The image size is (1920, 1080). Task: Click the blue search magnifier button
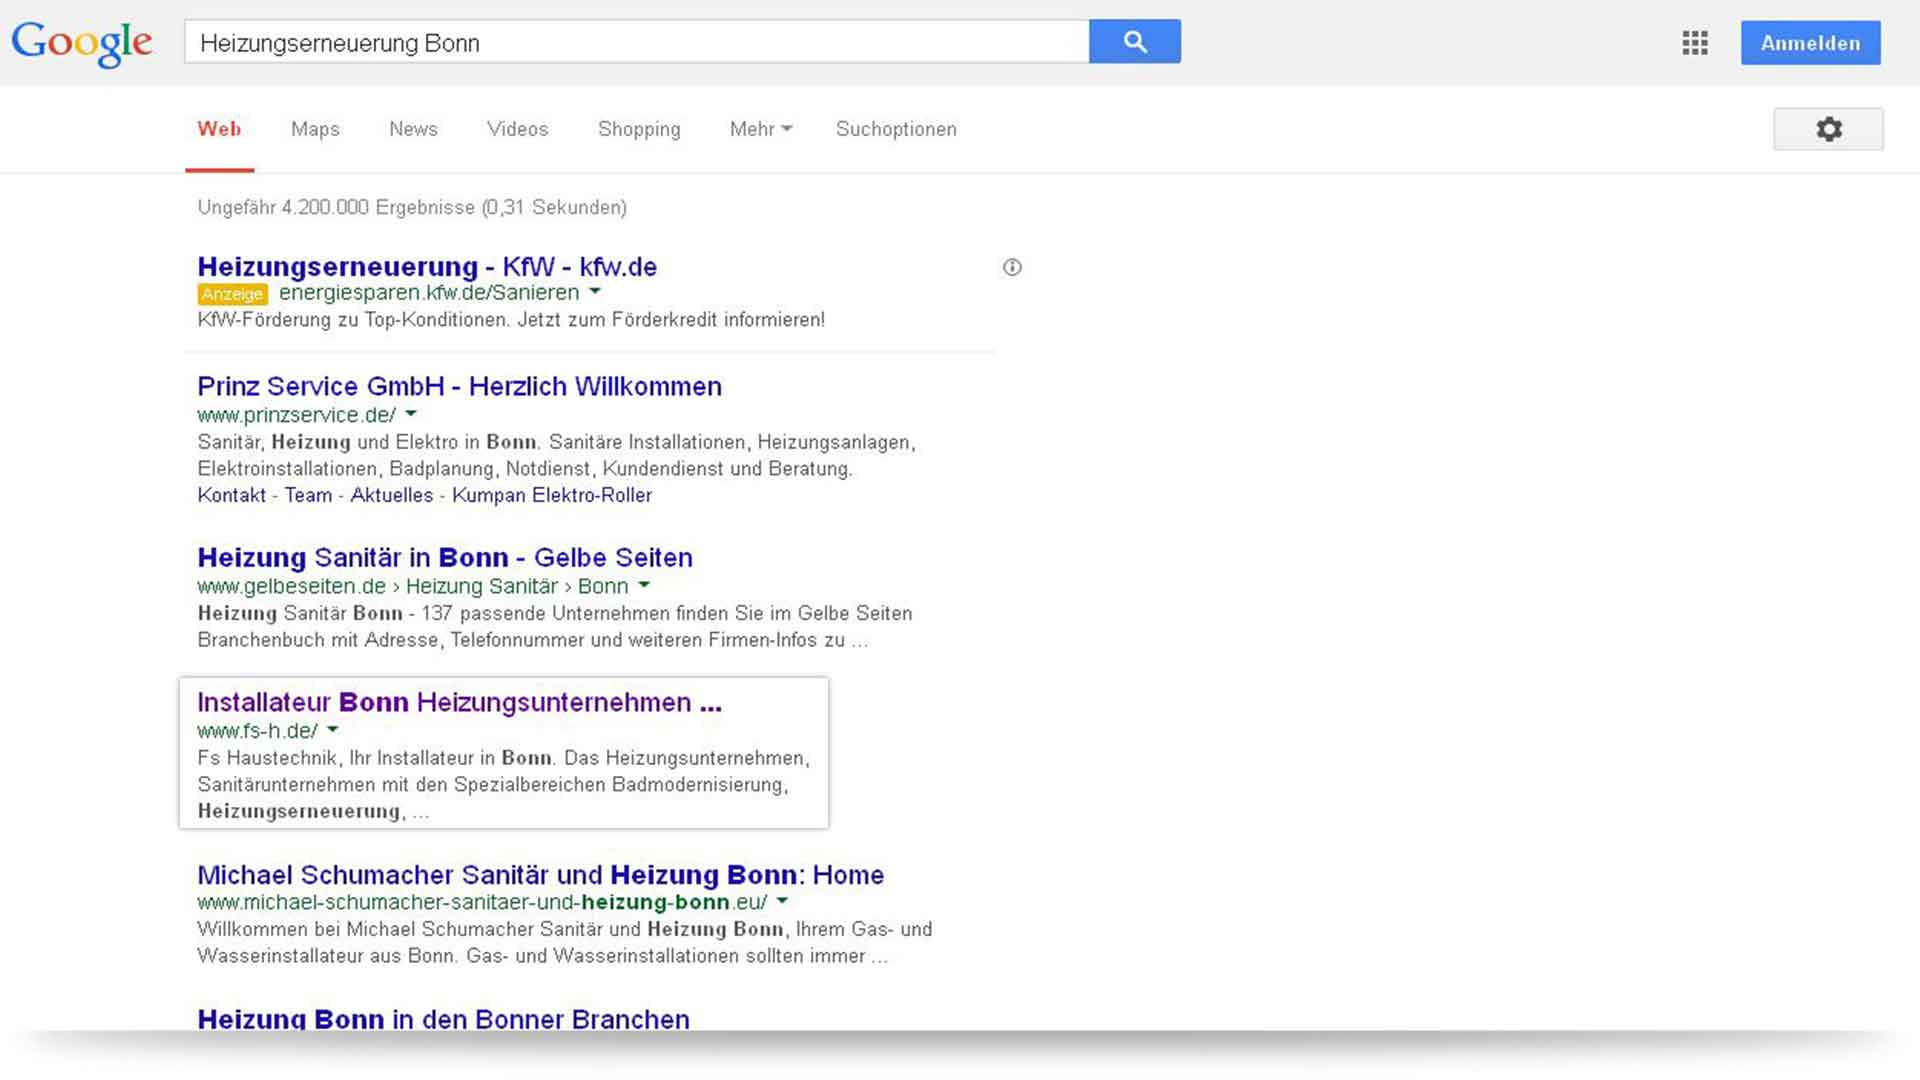click(x=1134, y=42)
